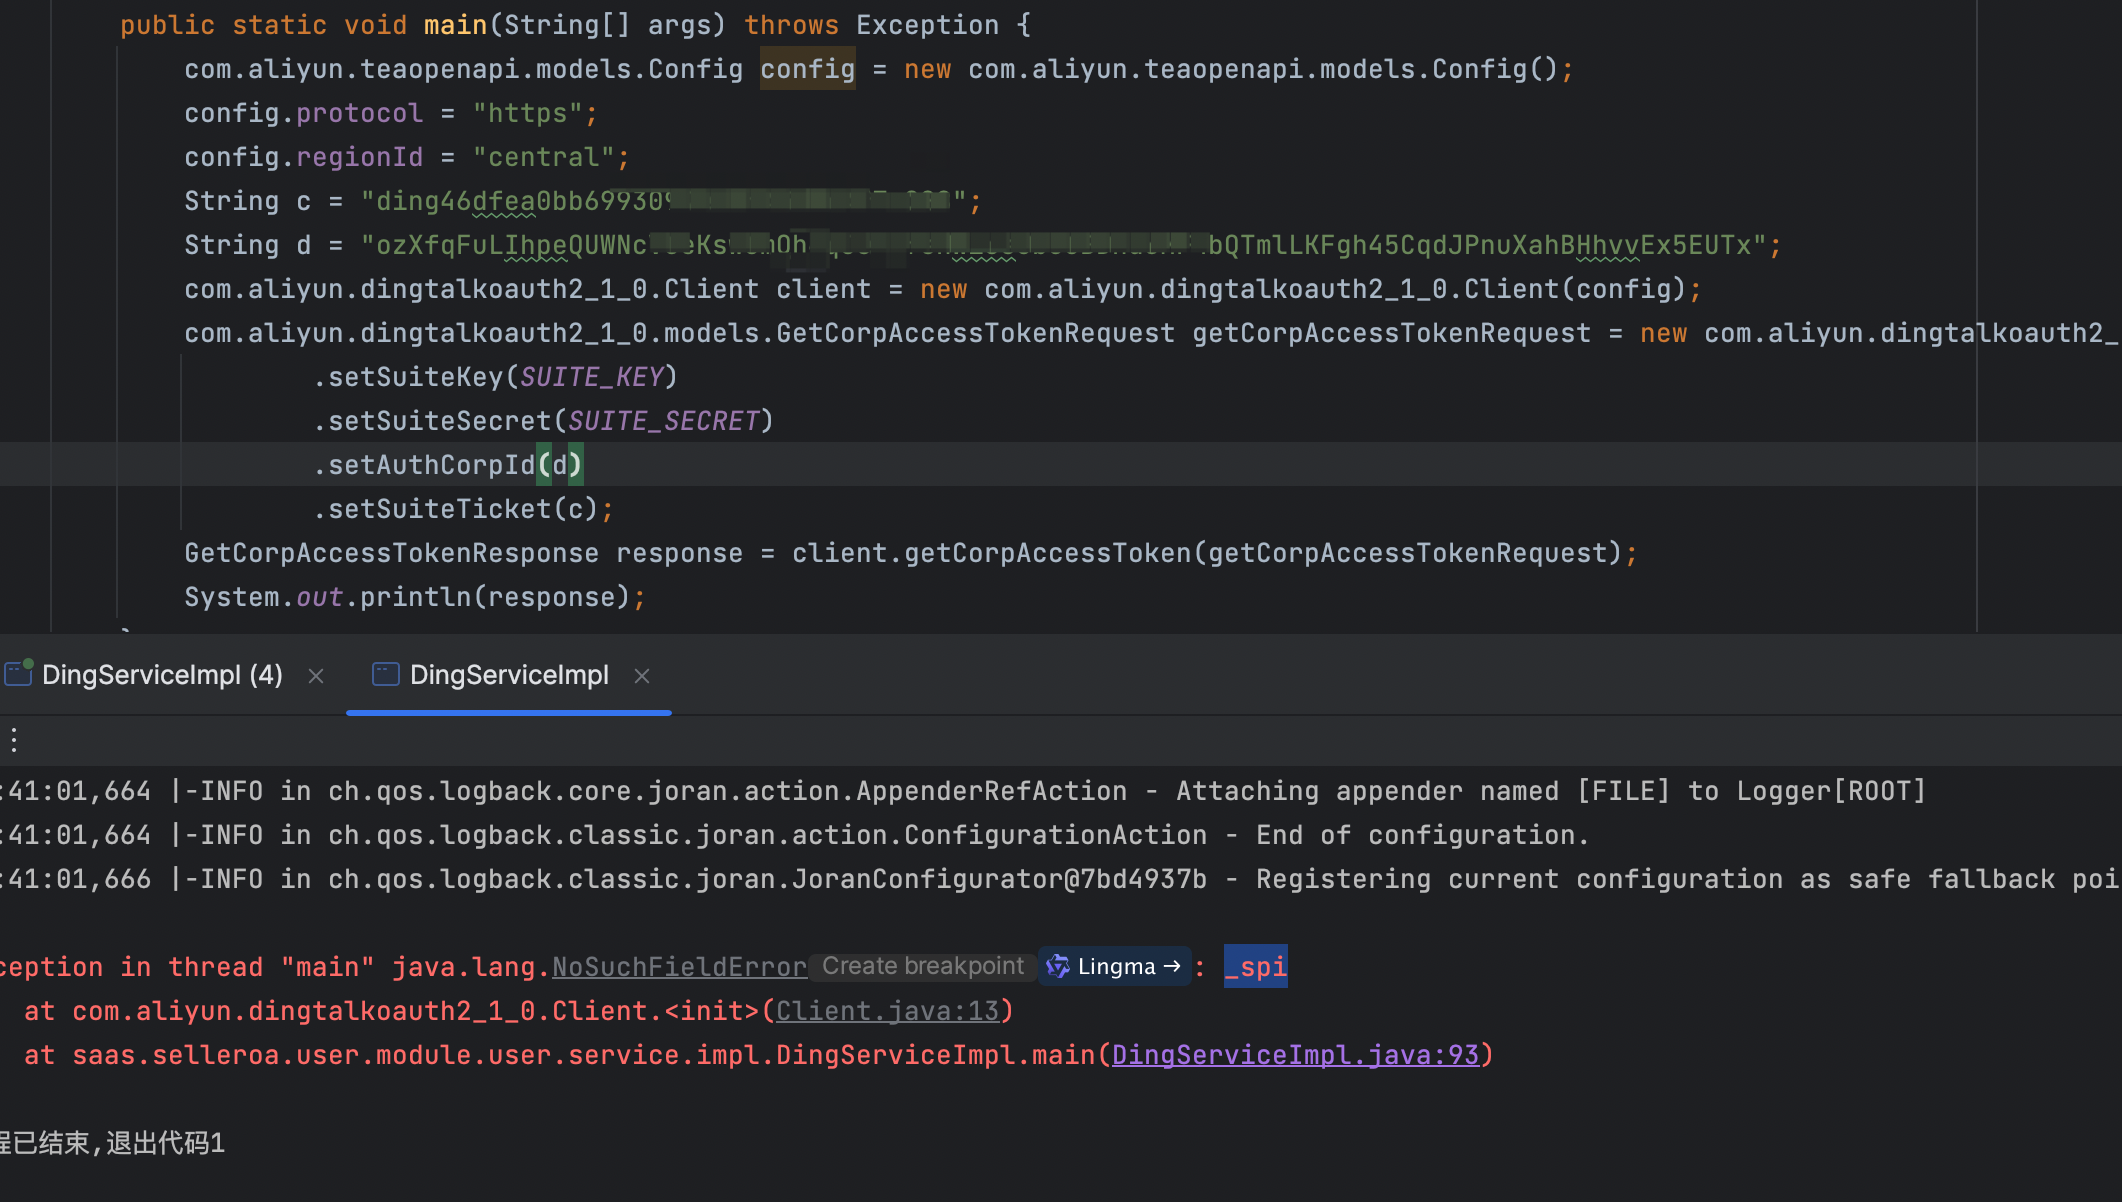Jump to Client.java:13 in the stack trace
The height and width of the screenshot is (1202, 2122).
pos(887,1012)
